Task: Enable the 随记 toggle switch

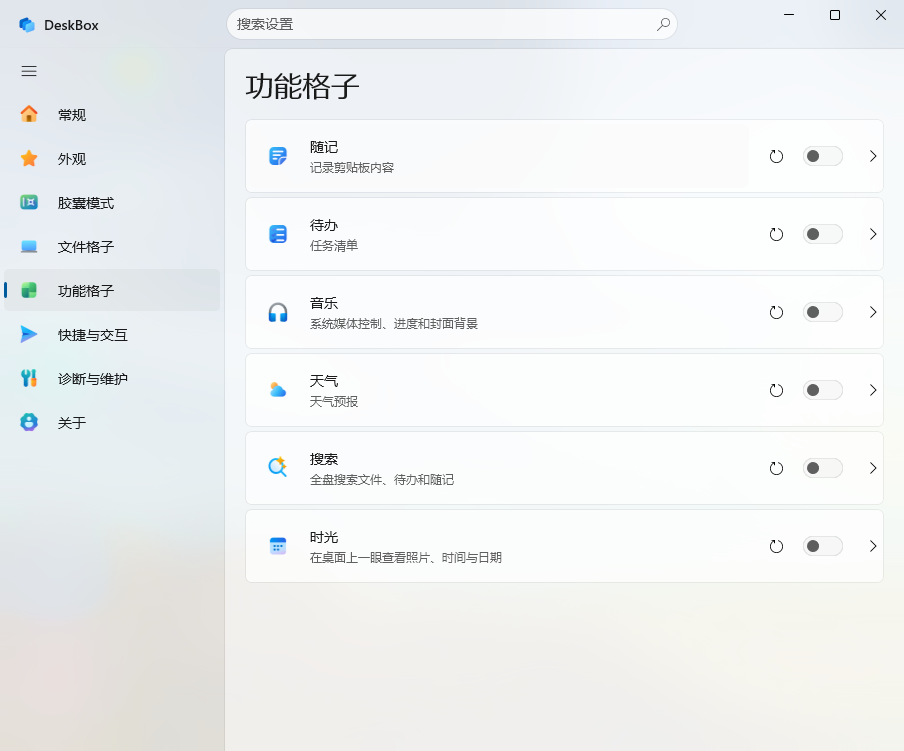Action: (823, 156)
